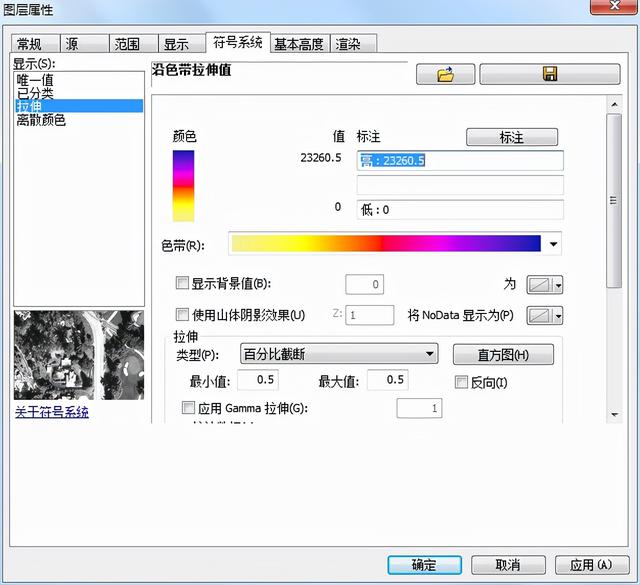Viewport: 640px width, 585px height.
Task: Click scrollbar up arrow in symbology panel
Action: point(614,105)
